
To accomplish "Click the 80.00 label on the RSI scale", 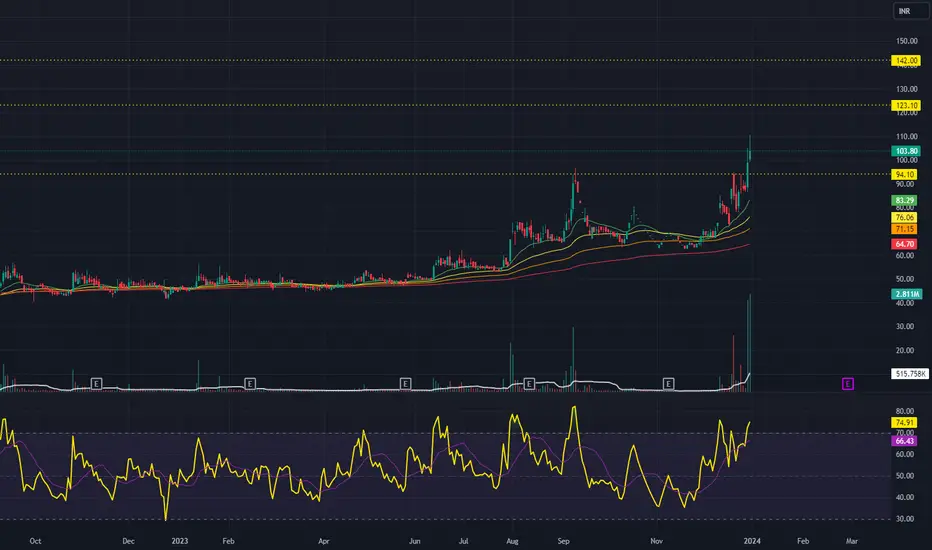I will (905, 411).
